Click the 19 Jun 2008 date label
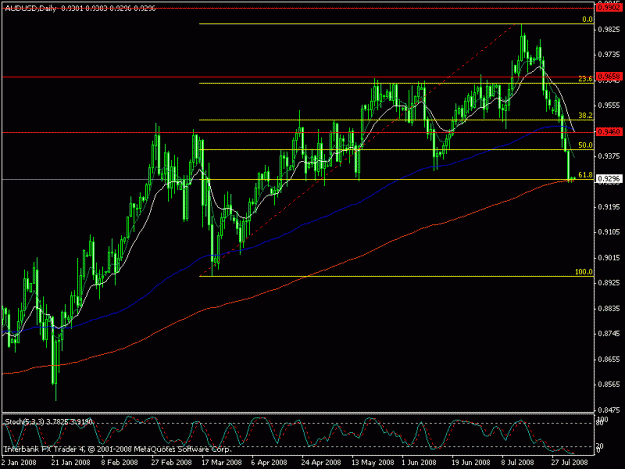Viewport: 625px width, 469px height. (x=471, y=462)
